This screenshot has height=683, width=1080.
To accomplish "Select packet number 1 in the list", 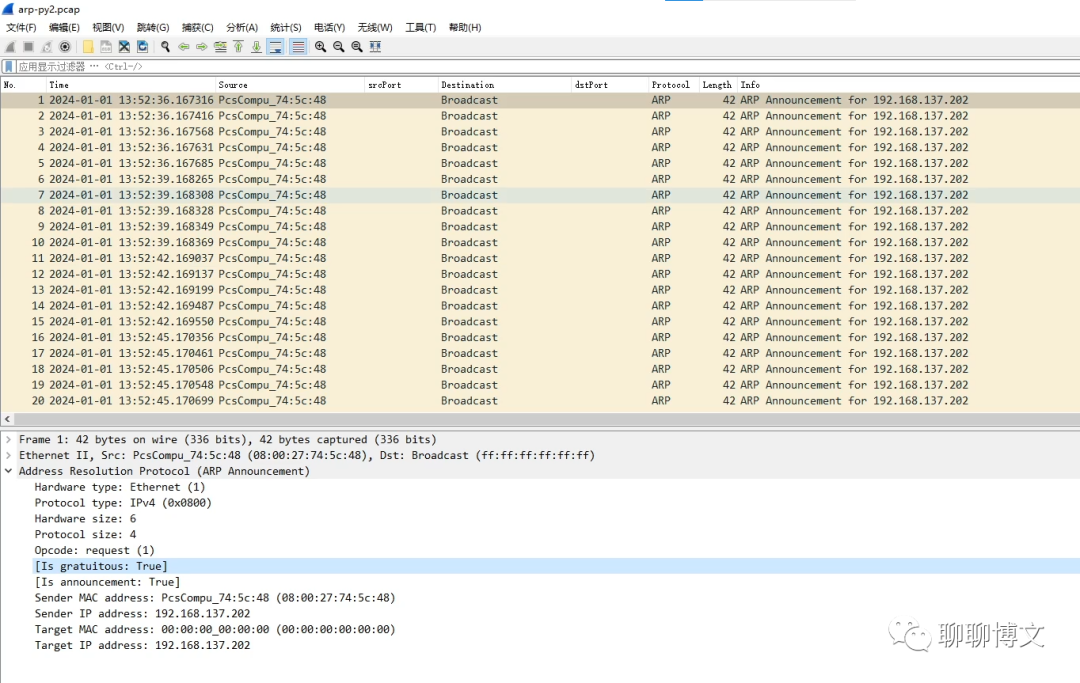I will click(540, 100).
